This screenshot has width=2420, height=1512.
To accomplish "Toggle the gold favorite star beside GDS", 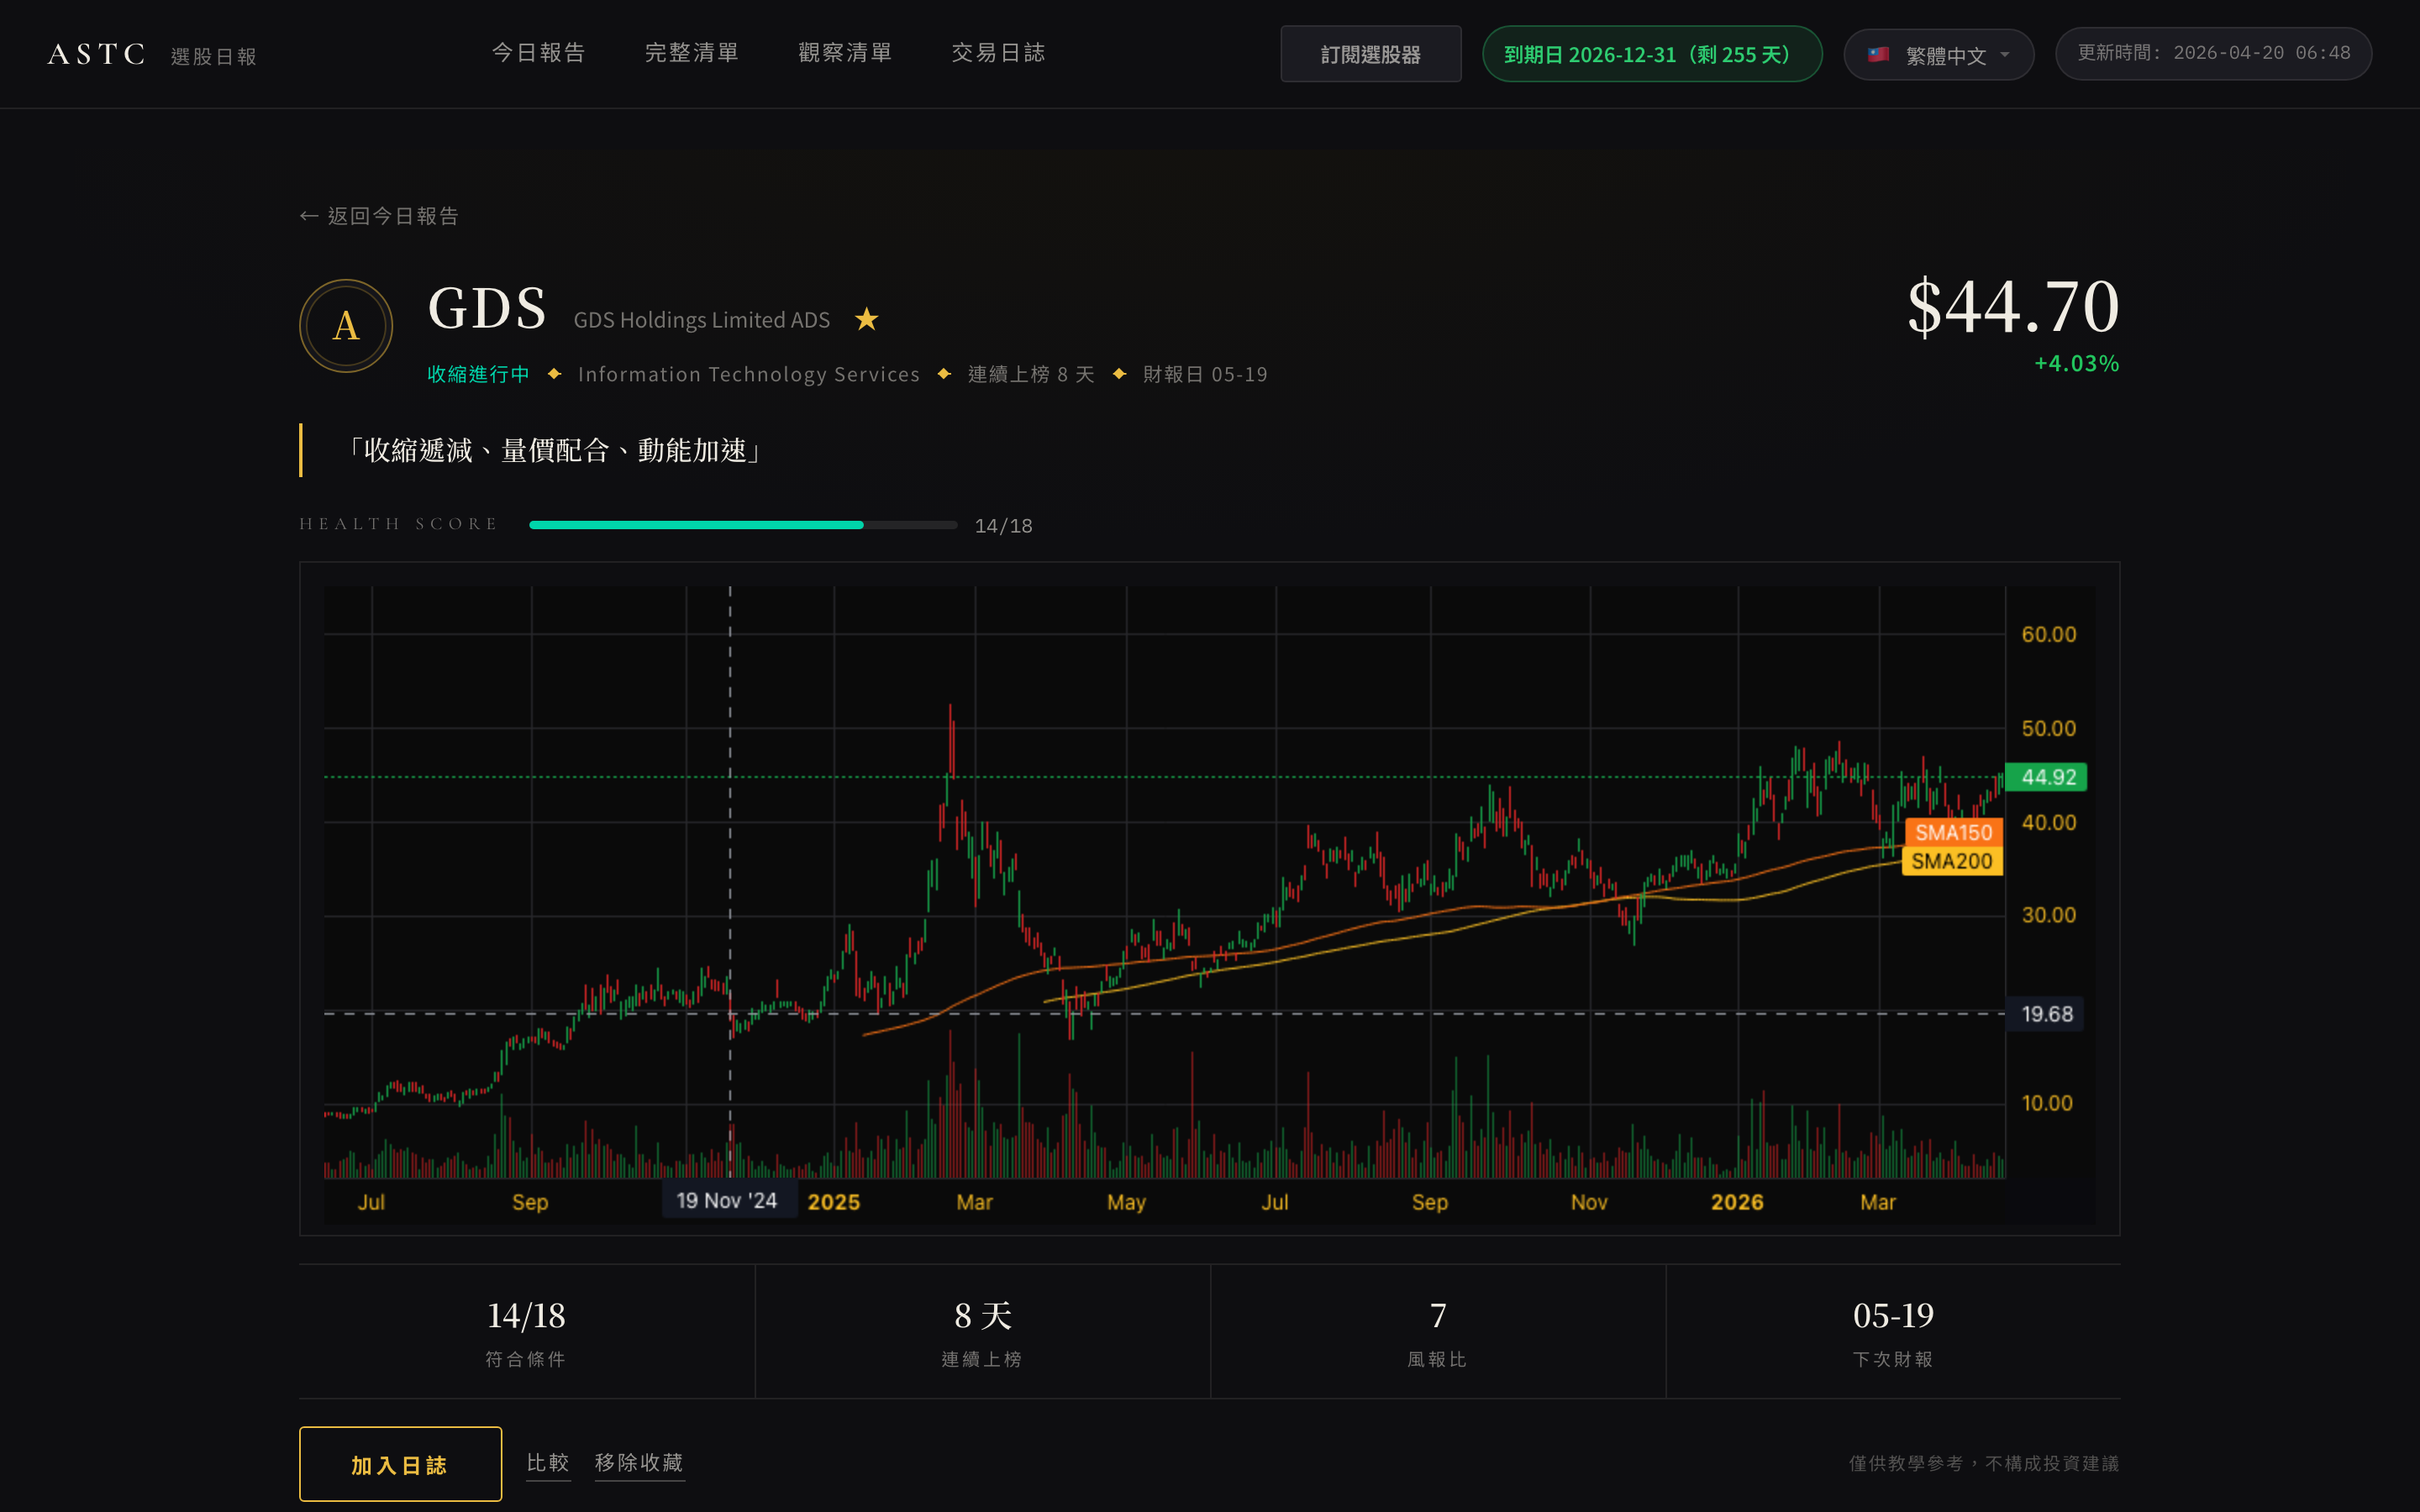I will [x=866, y=319].
